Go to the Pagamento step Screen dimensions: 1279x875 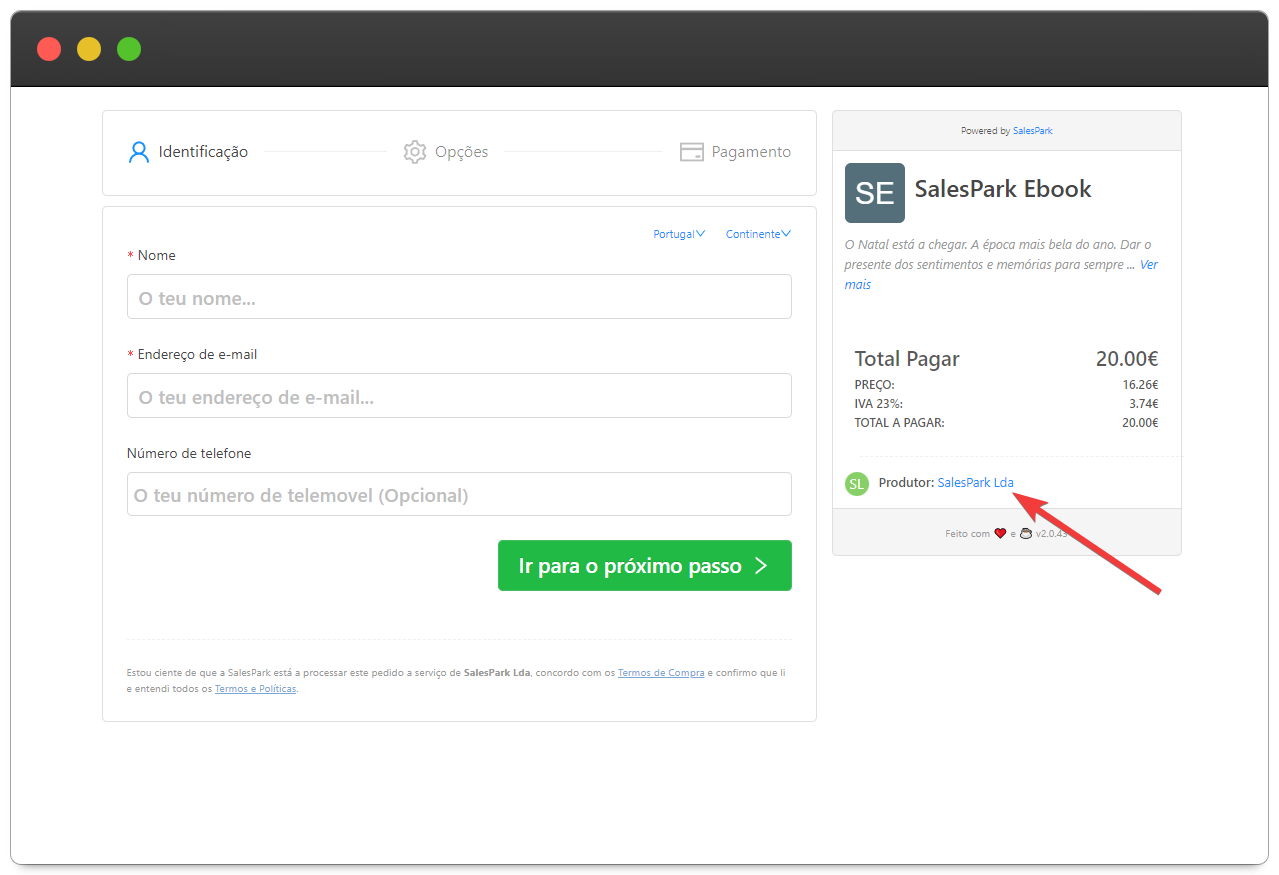pos(750,152)
